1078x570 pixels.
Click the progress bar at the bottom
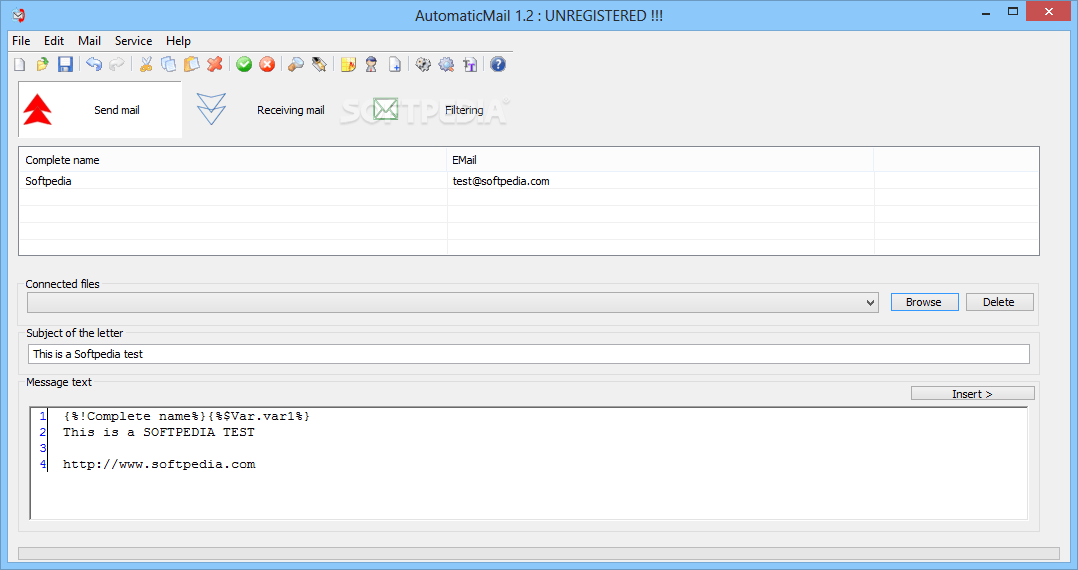(538, 553)
